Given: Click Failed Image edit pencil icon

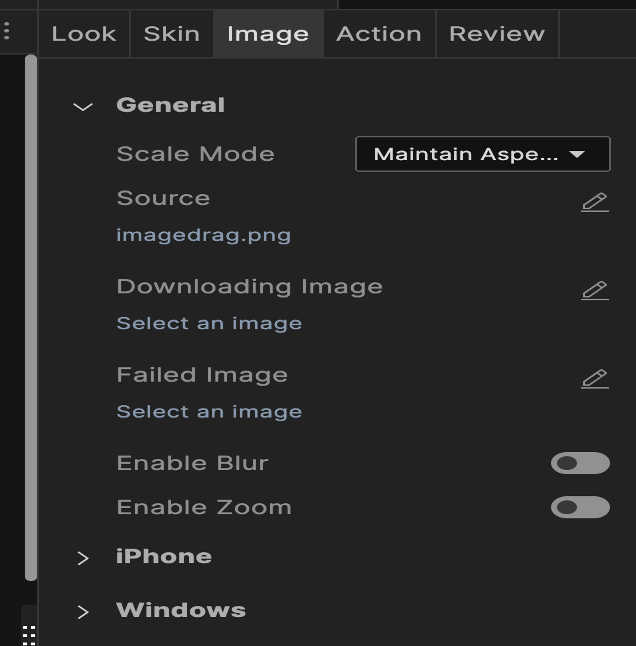Looking at the screenshot, I should tap(595, 379).
